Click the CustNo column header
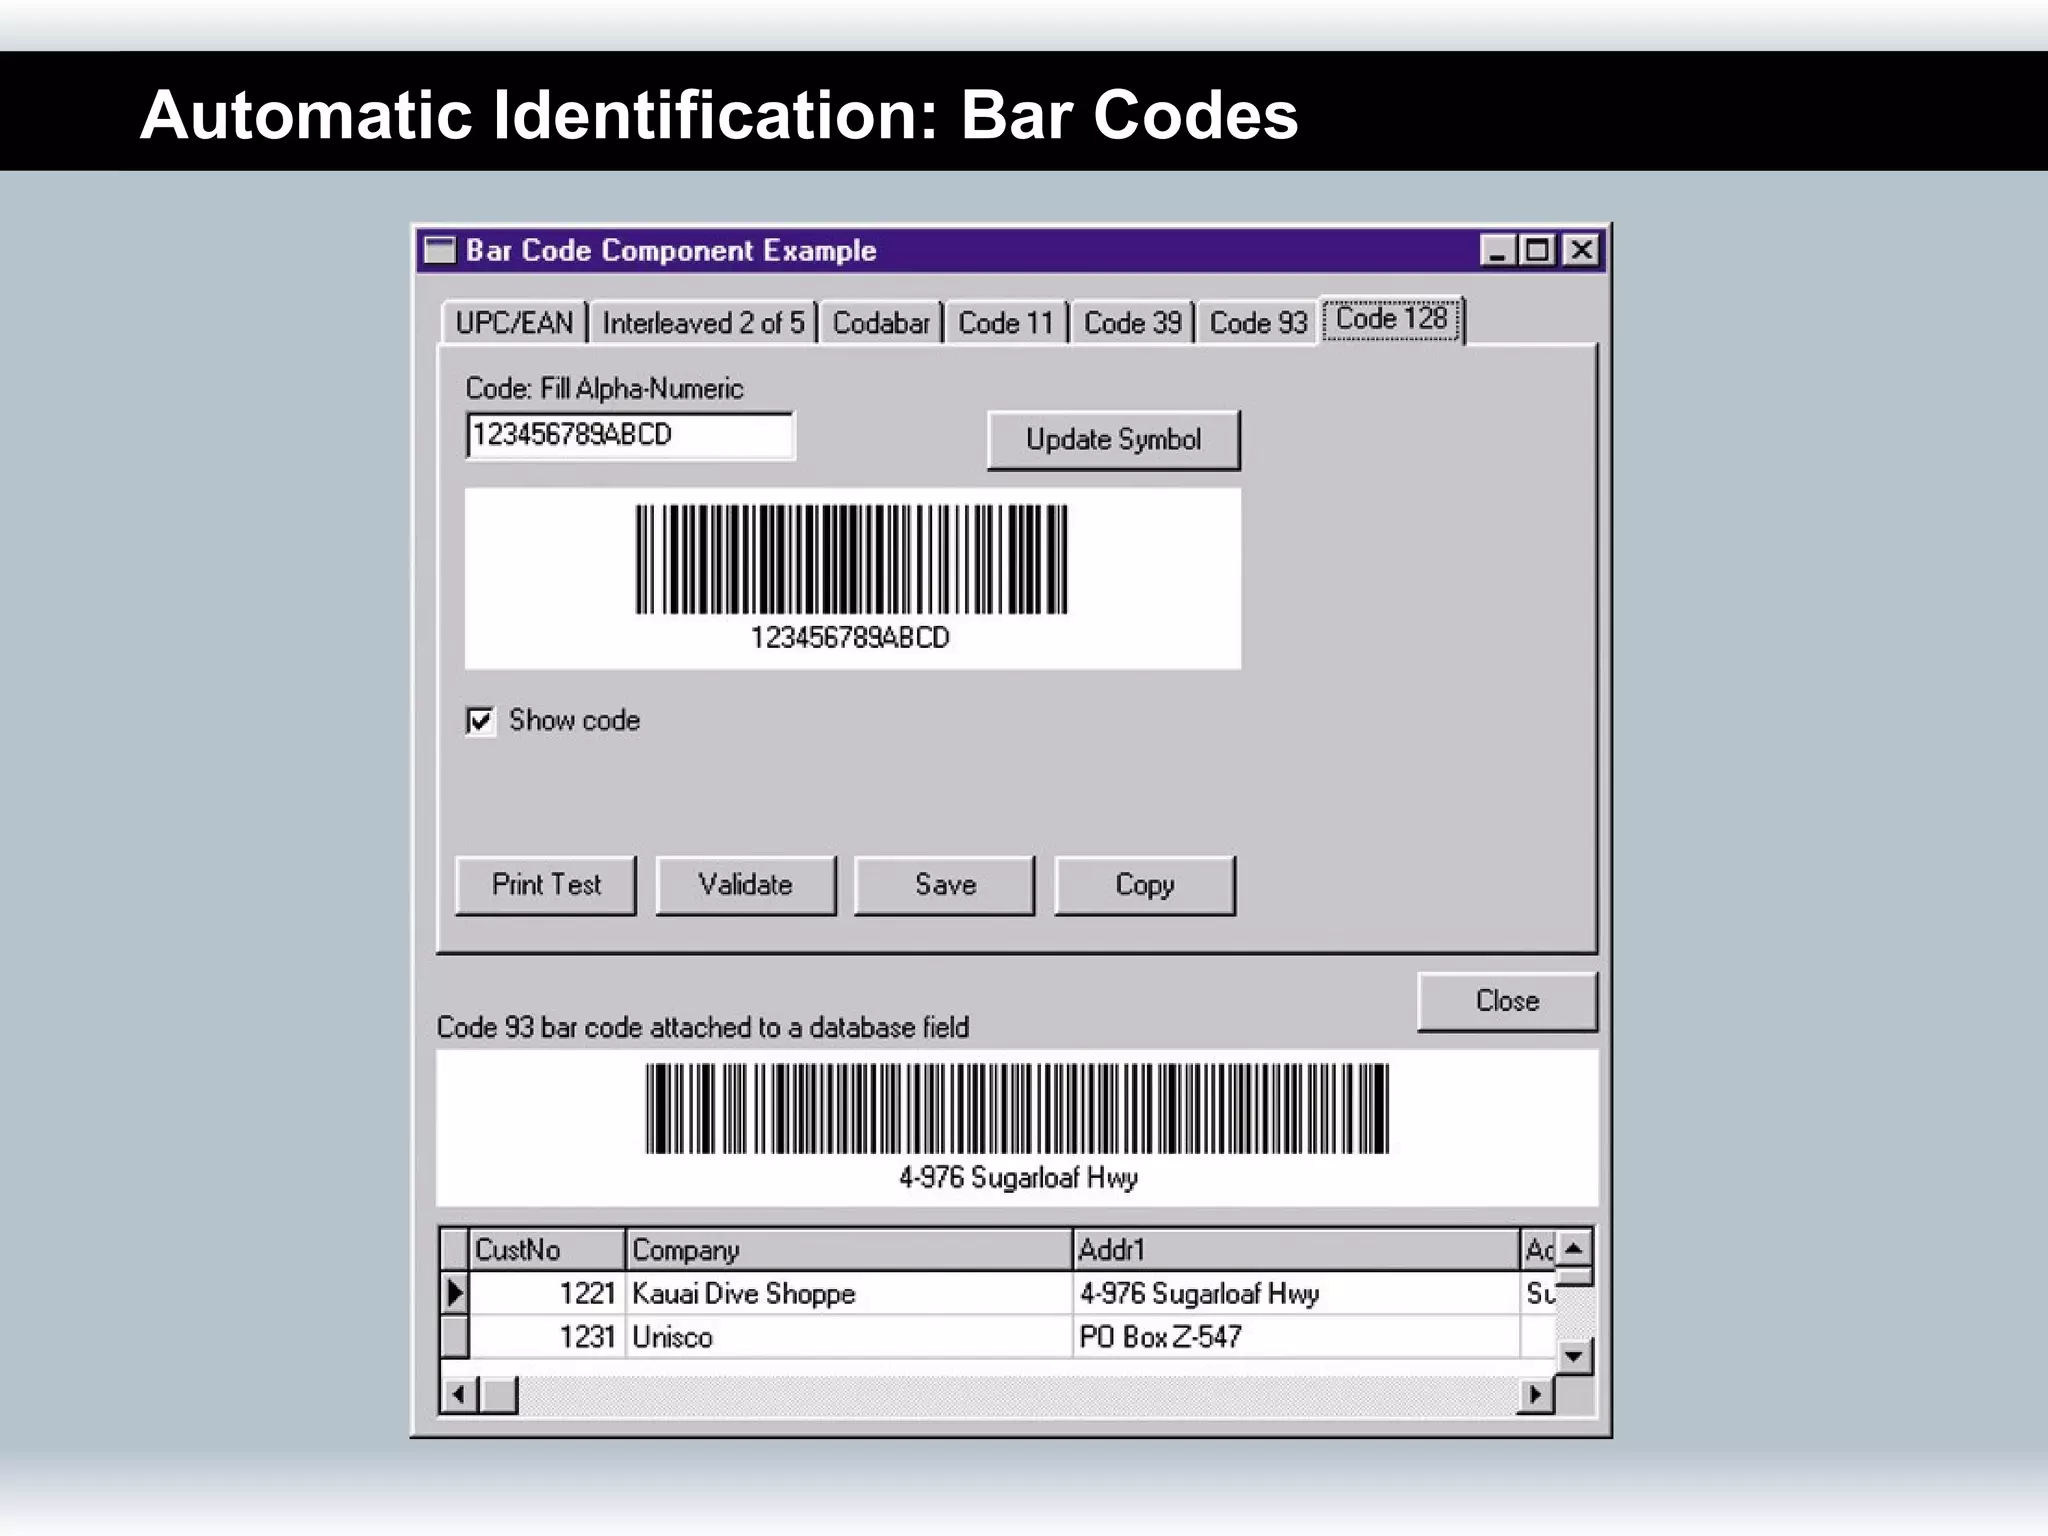2048x1536 pixels. 547,1250
